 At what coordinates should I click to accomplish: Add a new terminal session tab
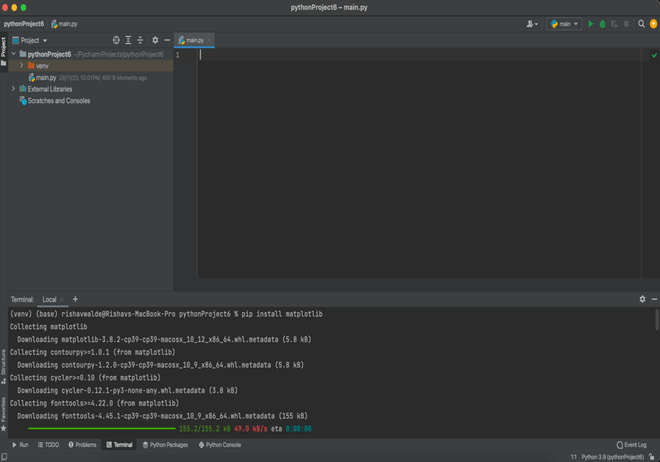tap(75, 299)
